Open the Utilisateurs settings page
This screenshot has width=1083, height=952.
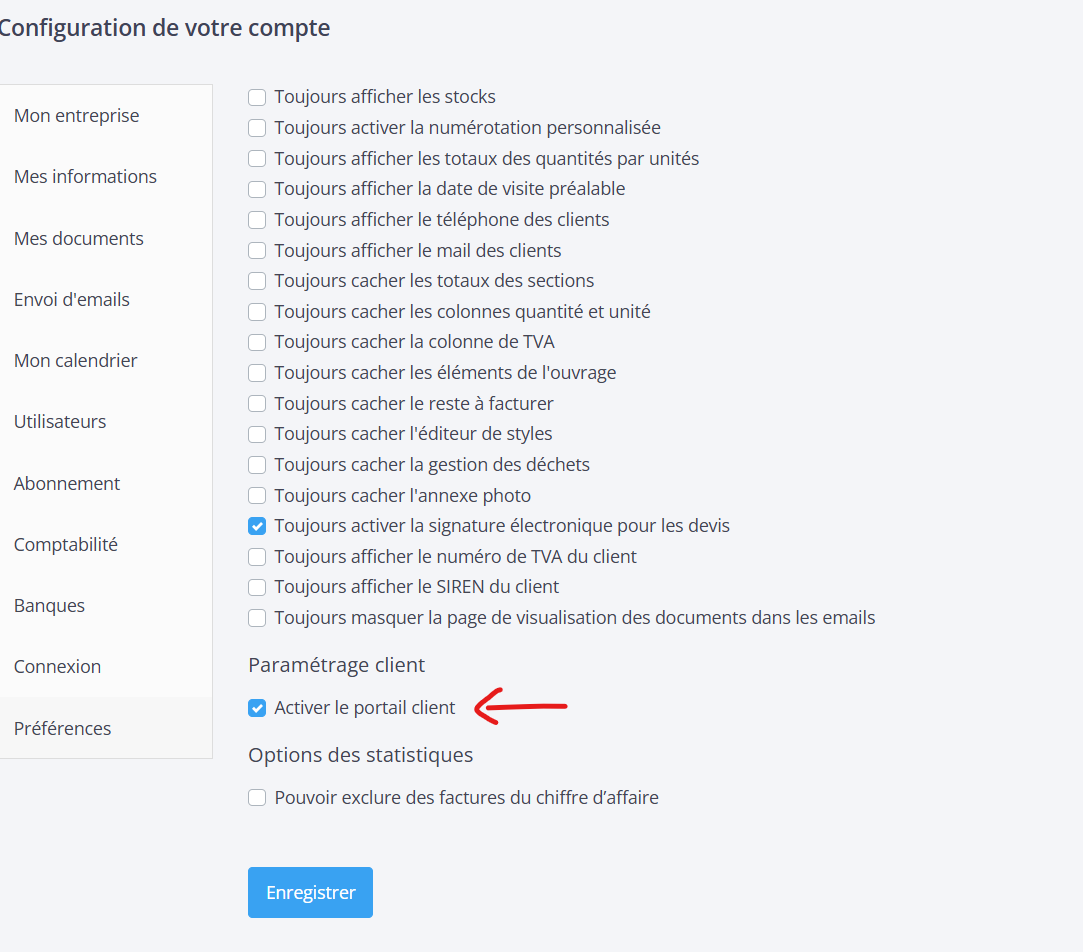[x=60, y=422]
